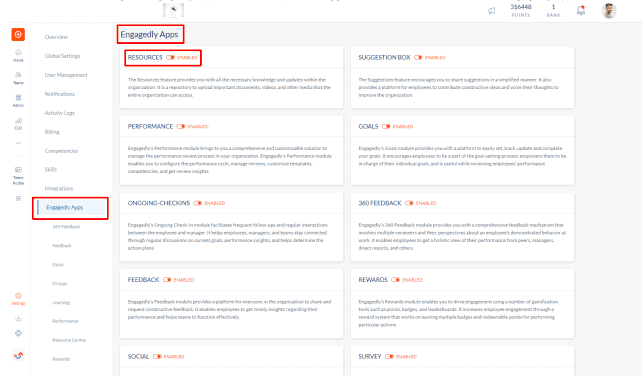
Task: Click the SUGGESTION BOX card title
Action: click(x=384, y=58)
